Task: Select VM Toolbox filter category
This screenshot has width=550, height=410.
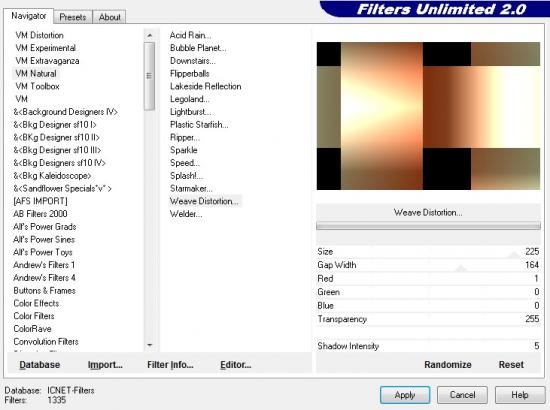Action: (x=38, y=86)
